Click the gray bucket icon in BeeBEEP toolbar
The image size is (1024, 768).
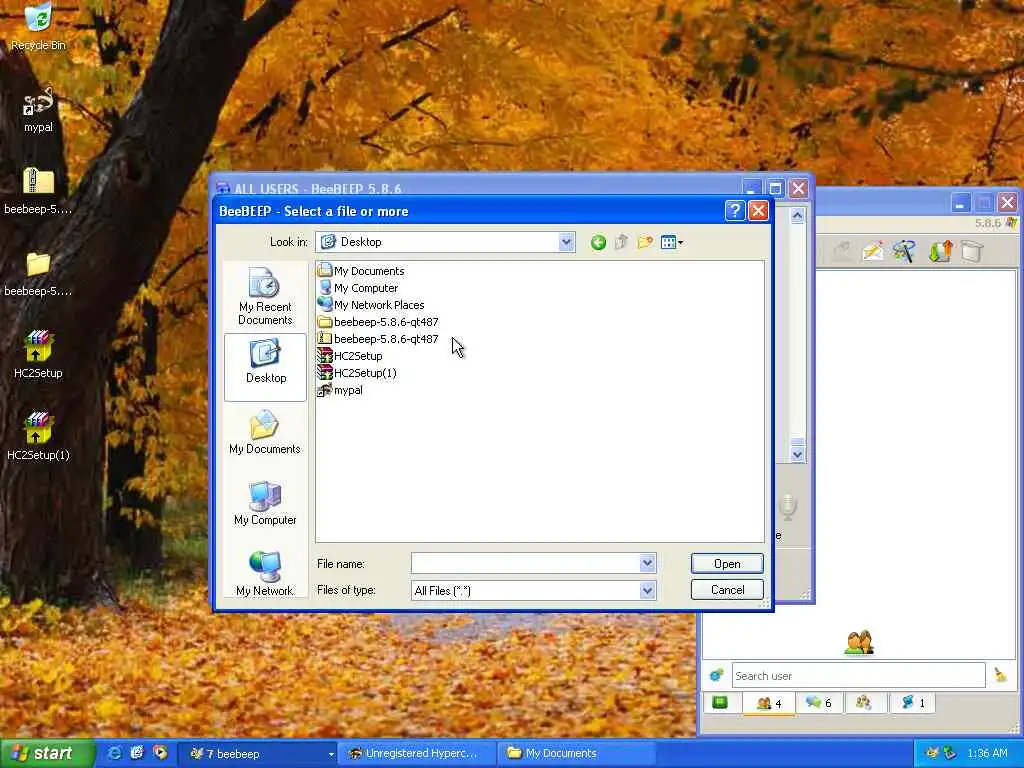972,251
